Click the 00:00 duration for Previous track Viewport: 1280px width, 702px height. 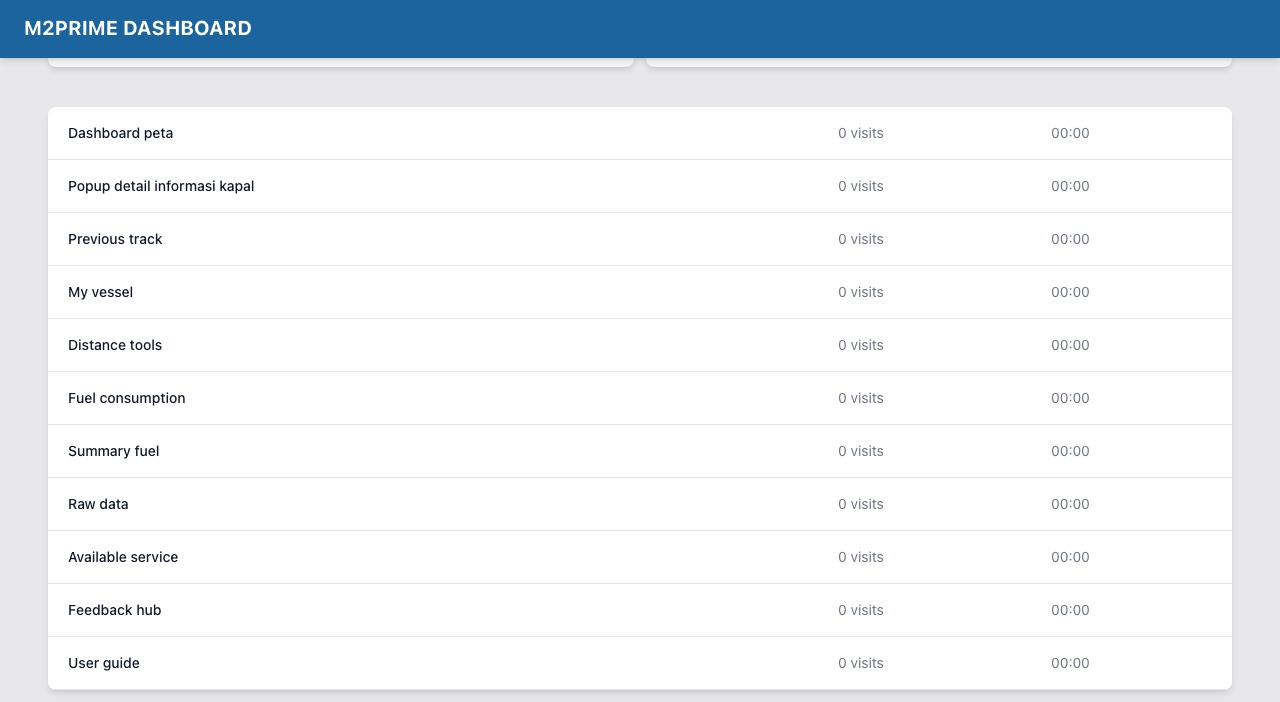1070,239
